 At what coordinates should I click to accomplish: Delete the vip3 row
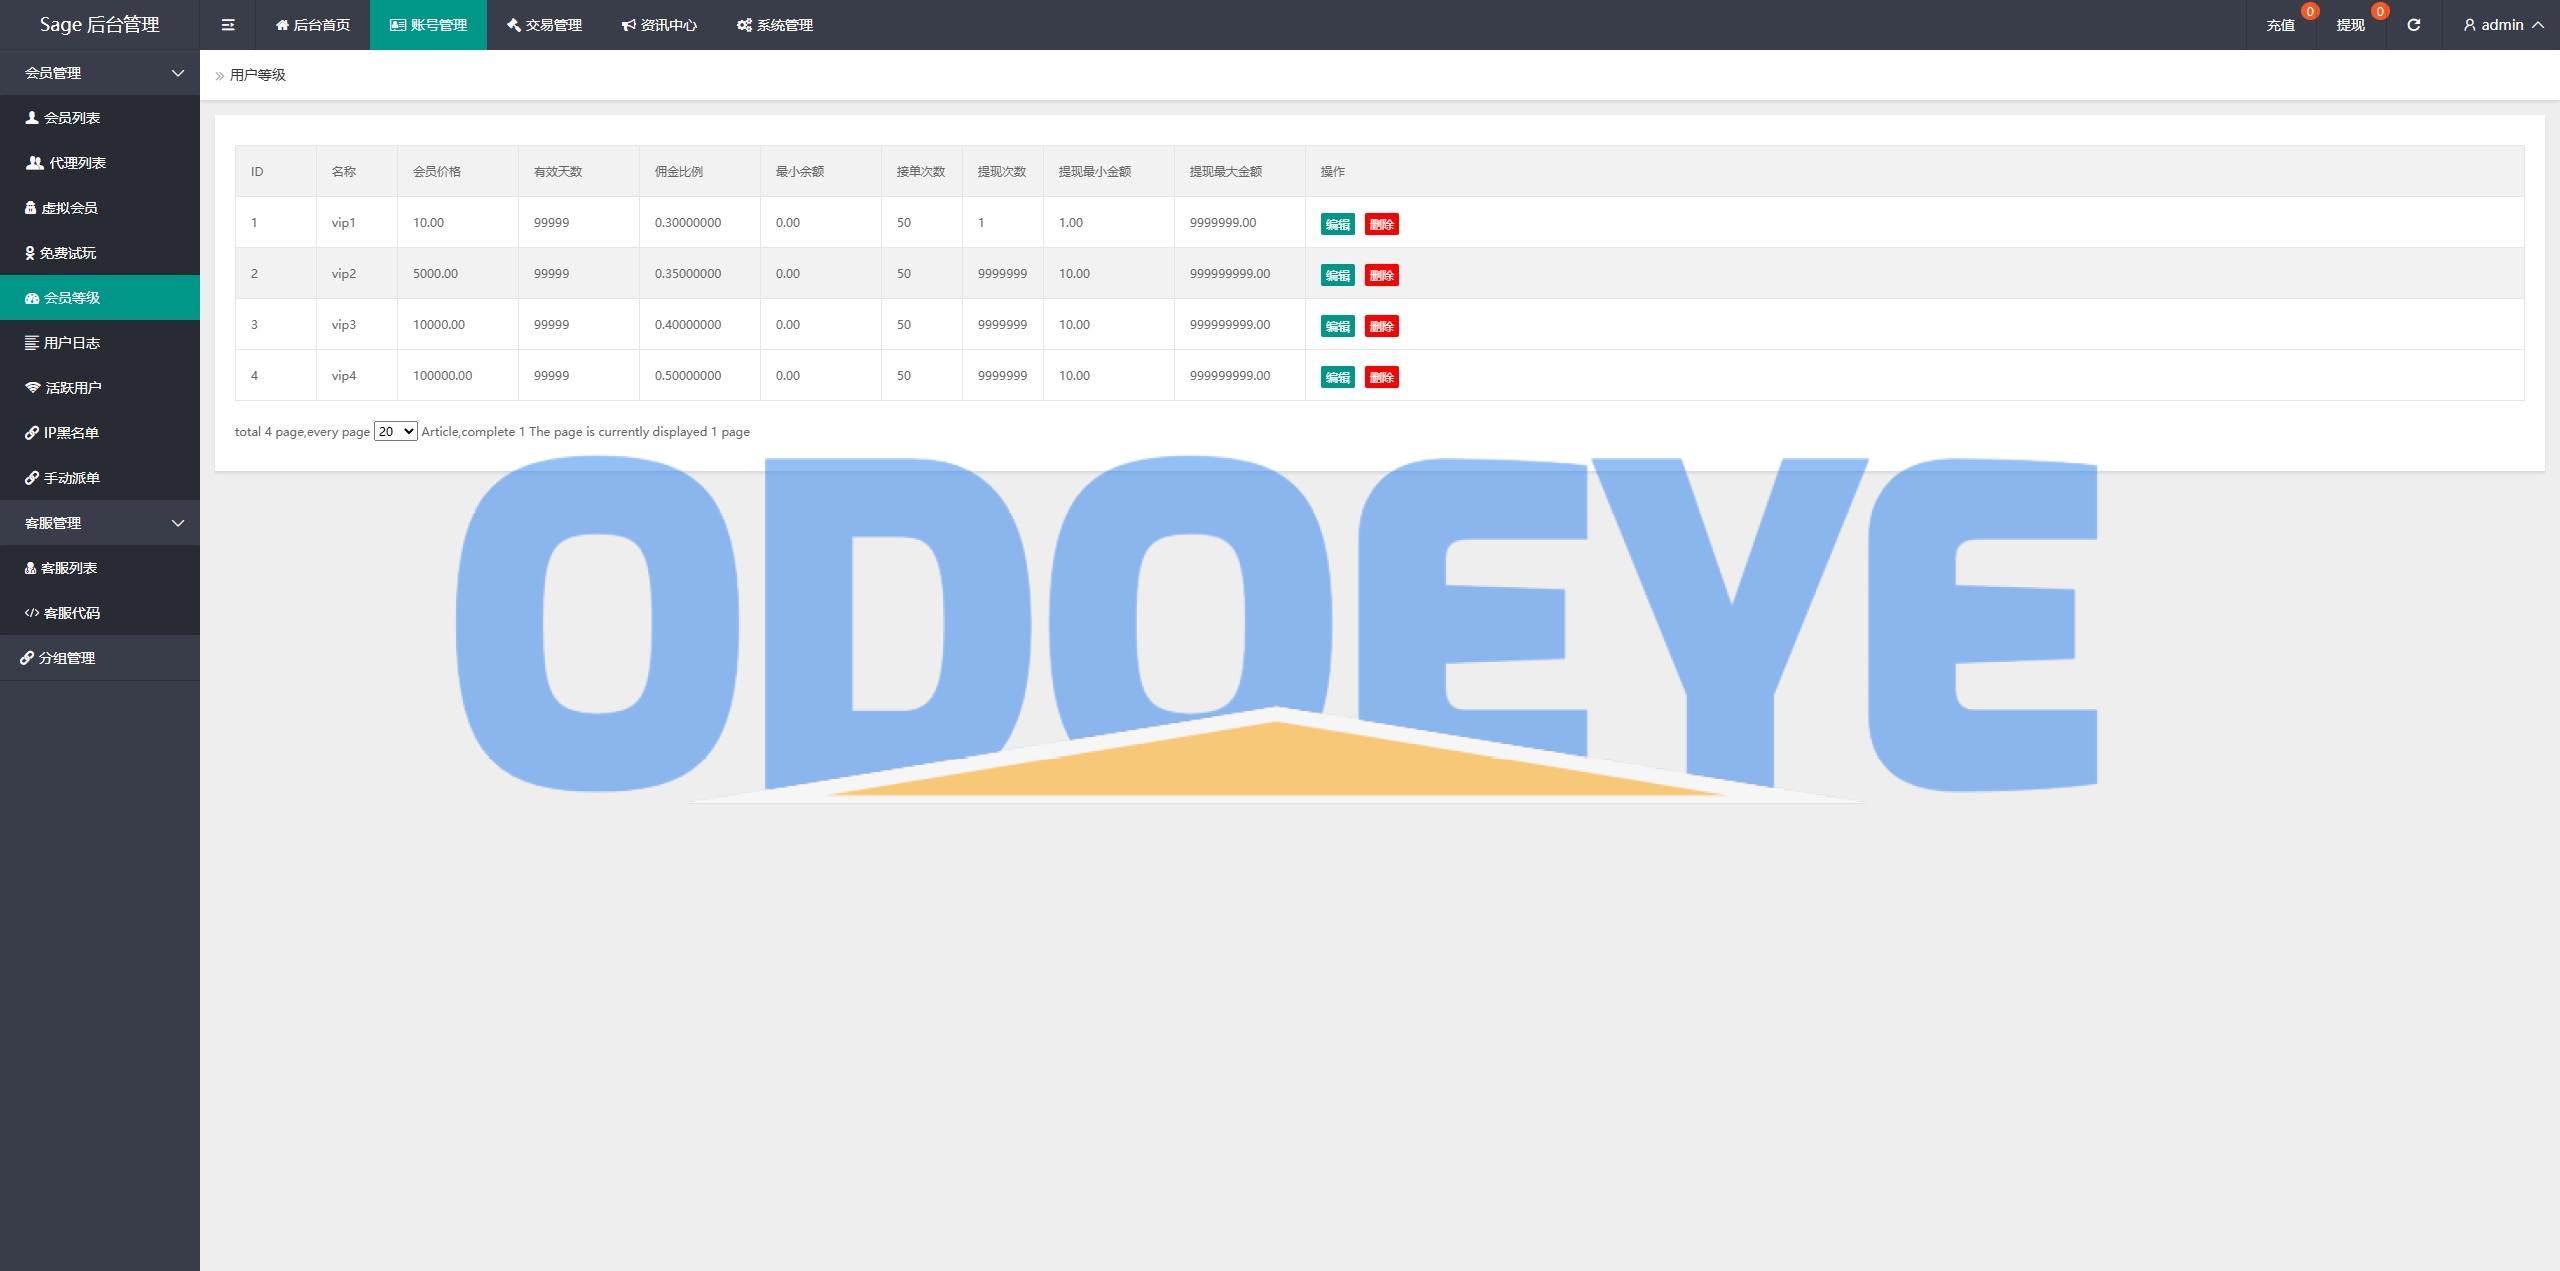tap(1381, 326)
